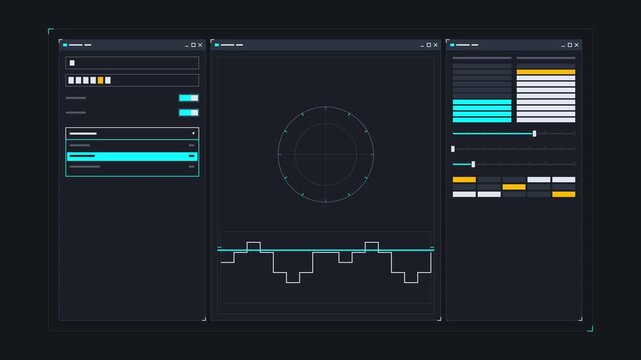Click the handle of the mostly filled slider

click(534, 134)
